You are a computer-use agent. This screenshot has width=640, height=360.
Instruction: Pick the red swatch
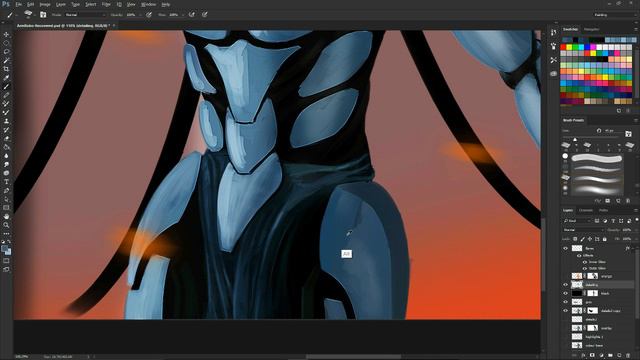coord(563,47)
